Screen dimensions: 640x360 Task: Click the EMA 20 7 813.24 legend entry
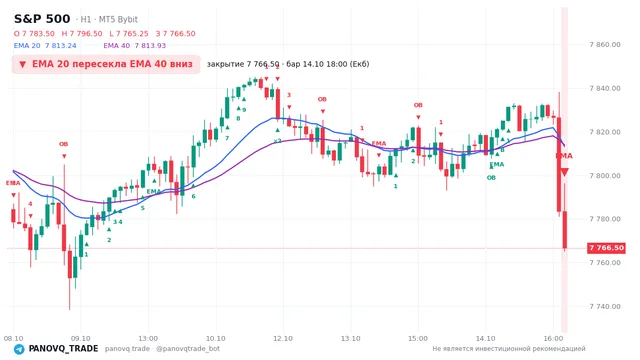(45, 45)
